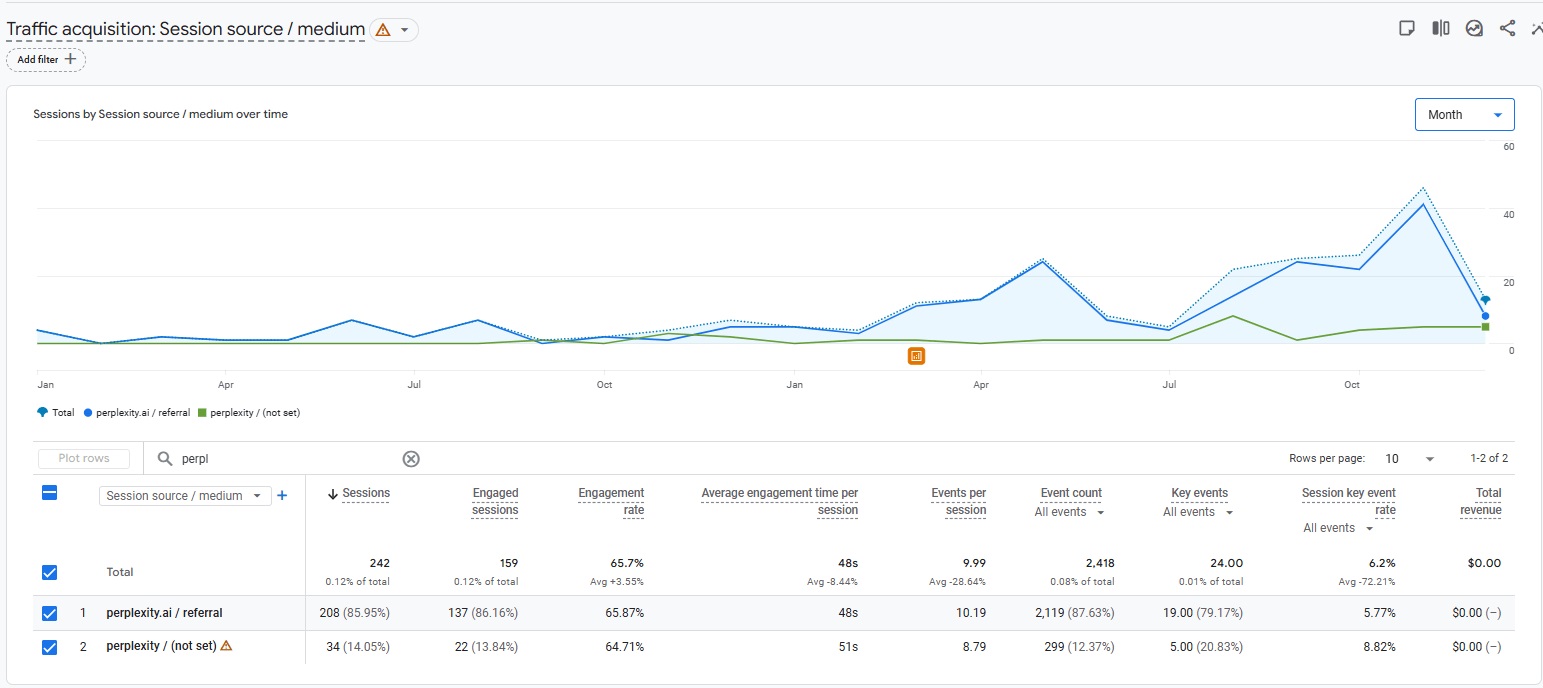Viewport: 1543px width, 688px height.
Task: Click the Add filter button
Action: coord(45,59)
